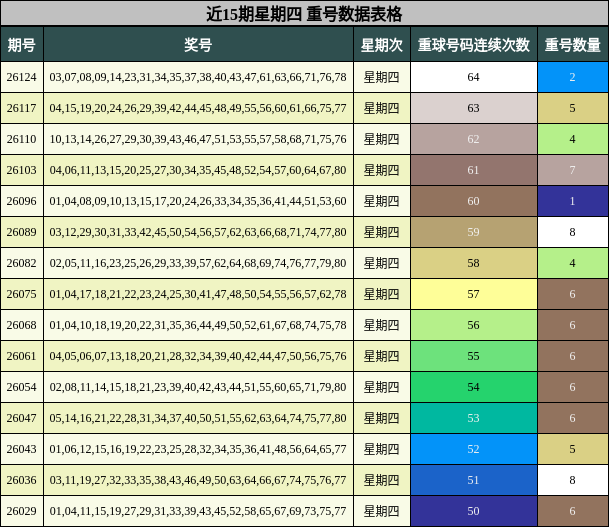The image size is (609, 527).
Task: Click the 星期次 column header
Action: tap(382, 45)
